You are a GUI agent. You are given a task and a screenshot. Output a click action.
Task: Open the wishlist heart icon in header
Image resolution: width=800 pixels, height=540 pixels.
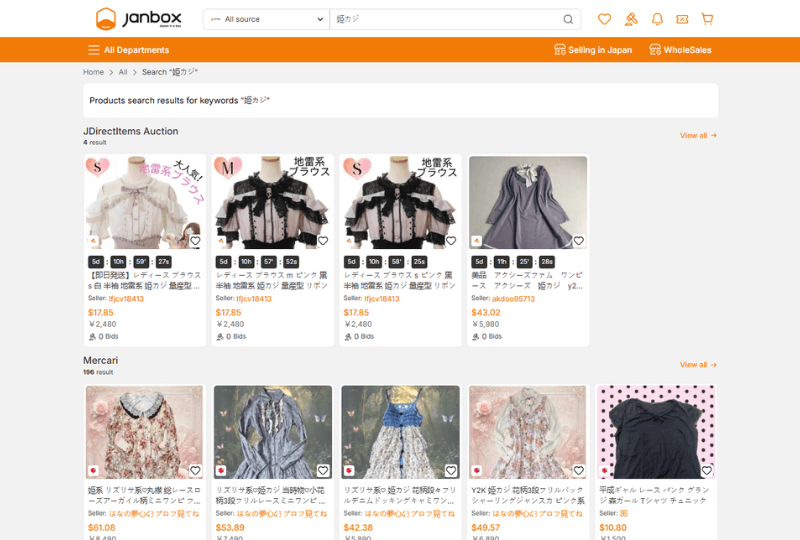click(605, 19)
